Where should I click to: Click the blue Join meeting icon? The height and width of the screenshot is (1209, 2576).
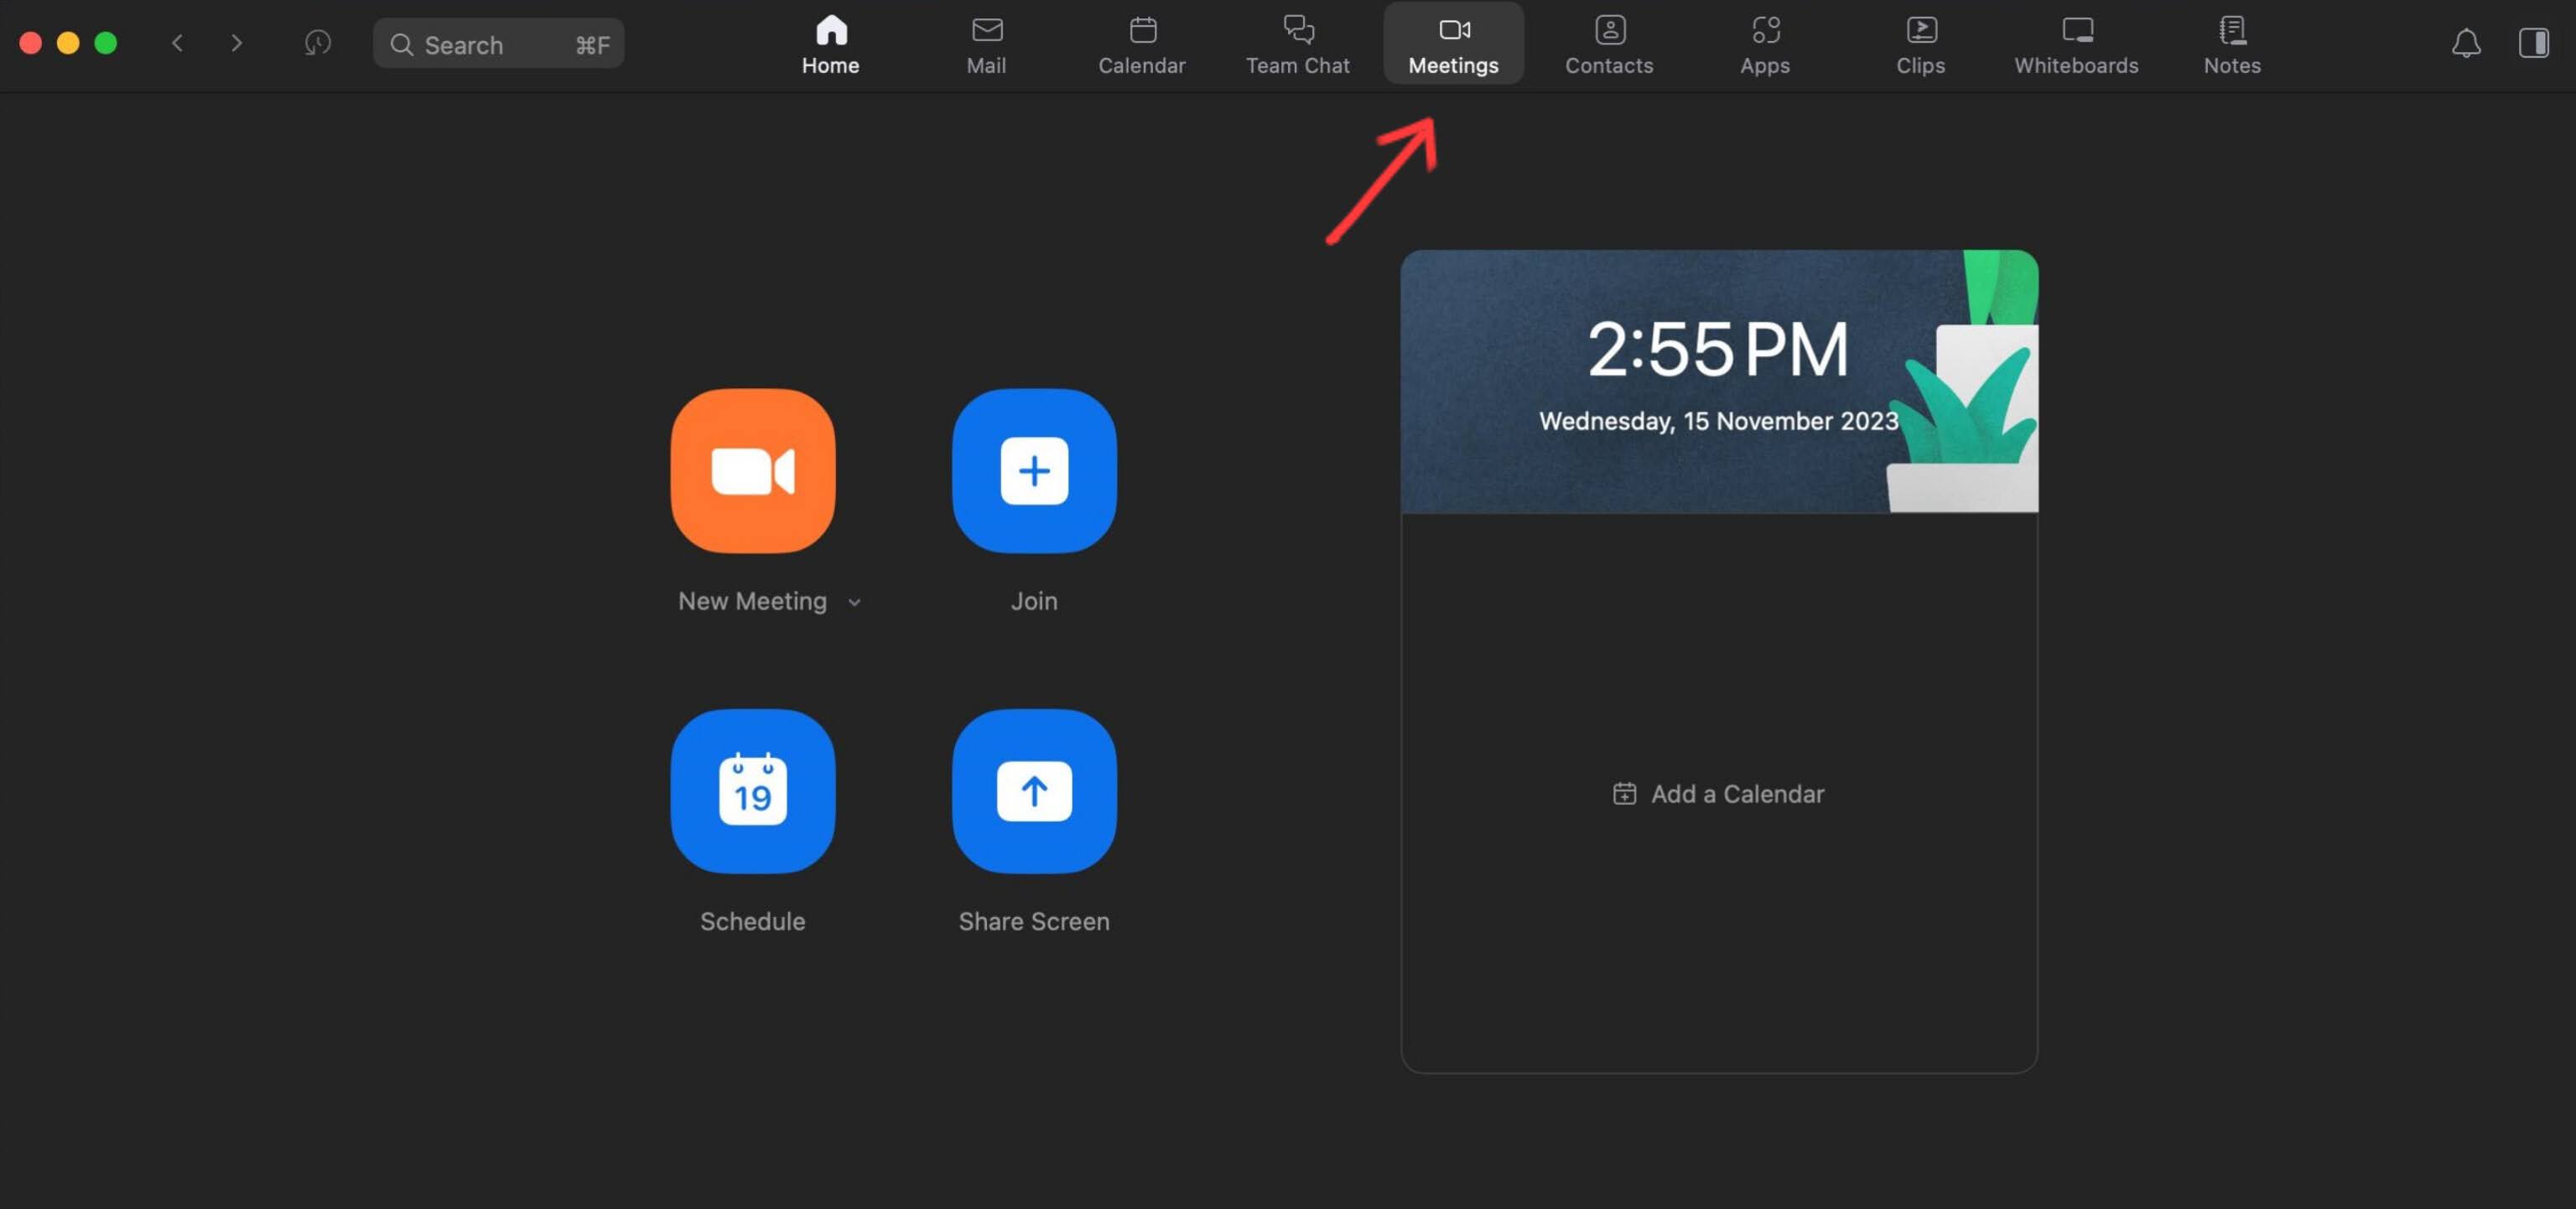tap(1034, 471)
